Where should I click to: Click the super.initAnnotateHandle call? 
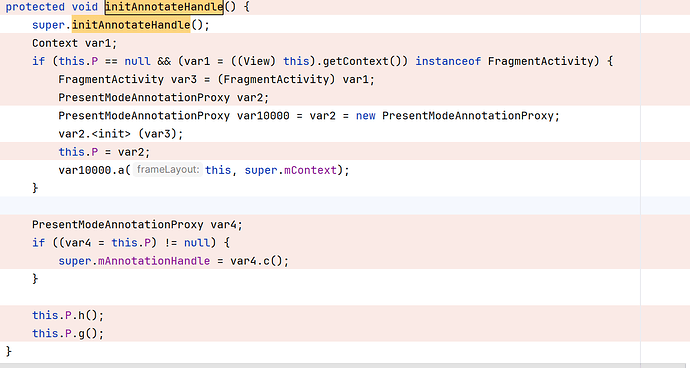pyautogui.click(x=121, y=25)
